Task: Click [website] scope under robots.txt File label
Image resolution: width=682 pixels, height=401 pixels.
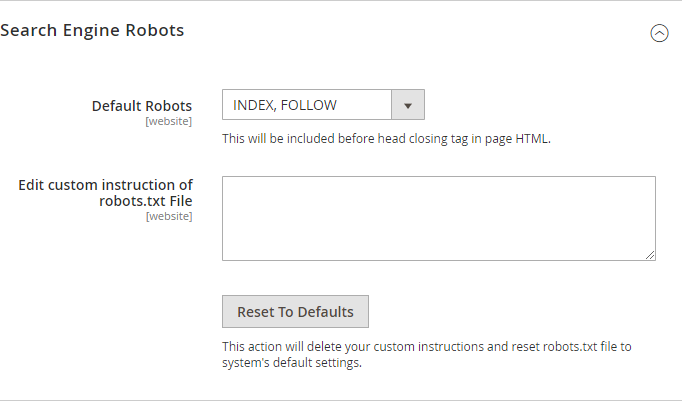Action: (168, 215)
